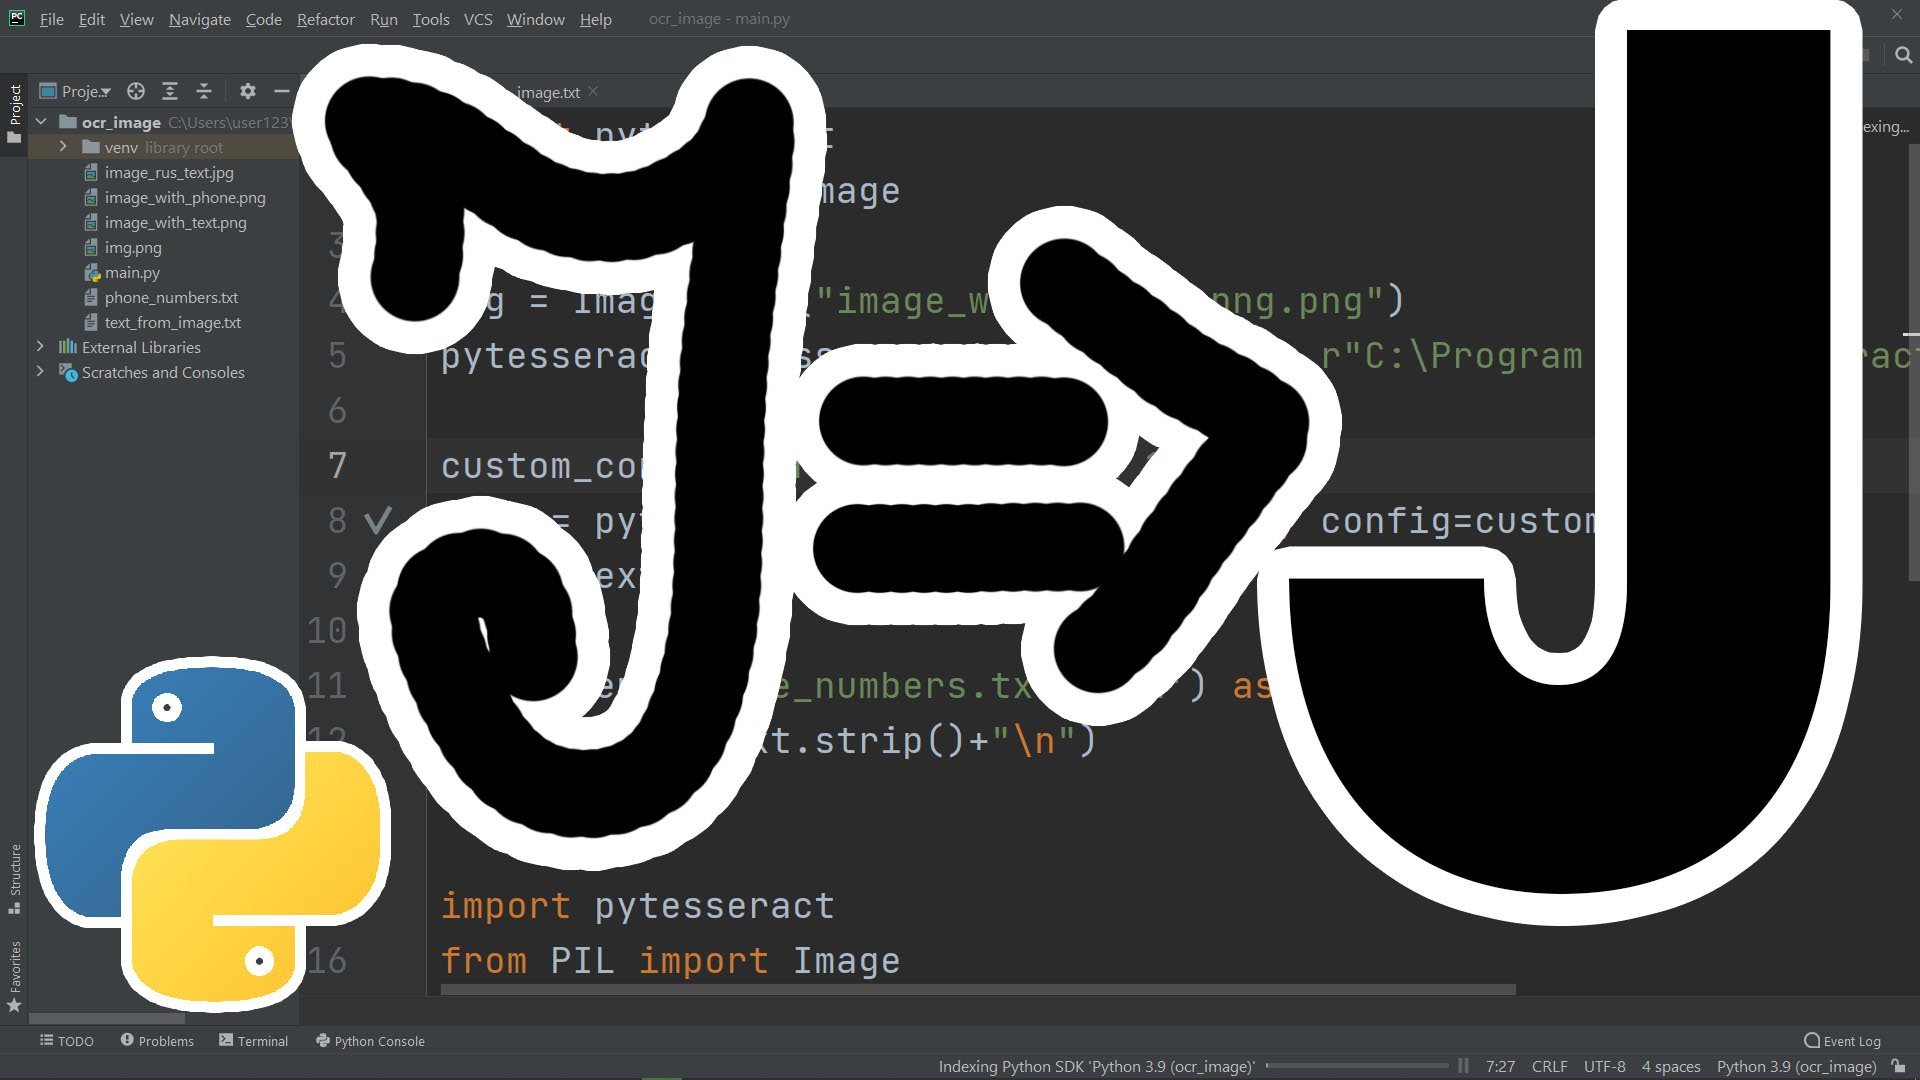Click the Expand All icon in Project panel
The image size is (1920, 1080).
pyautogui.click(x=170, y=91)
